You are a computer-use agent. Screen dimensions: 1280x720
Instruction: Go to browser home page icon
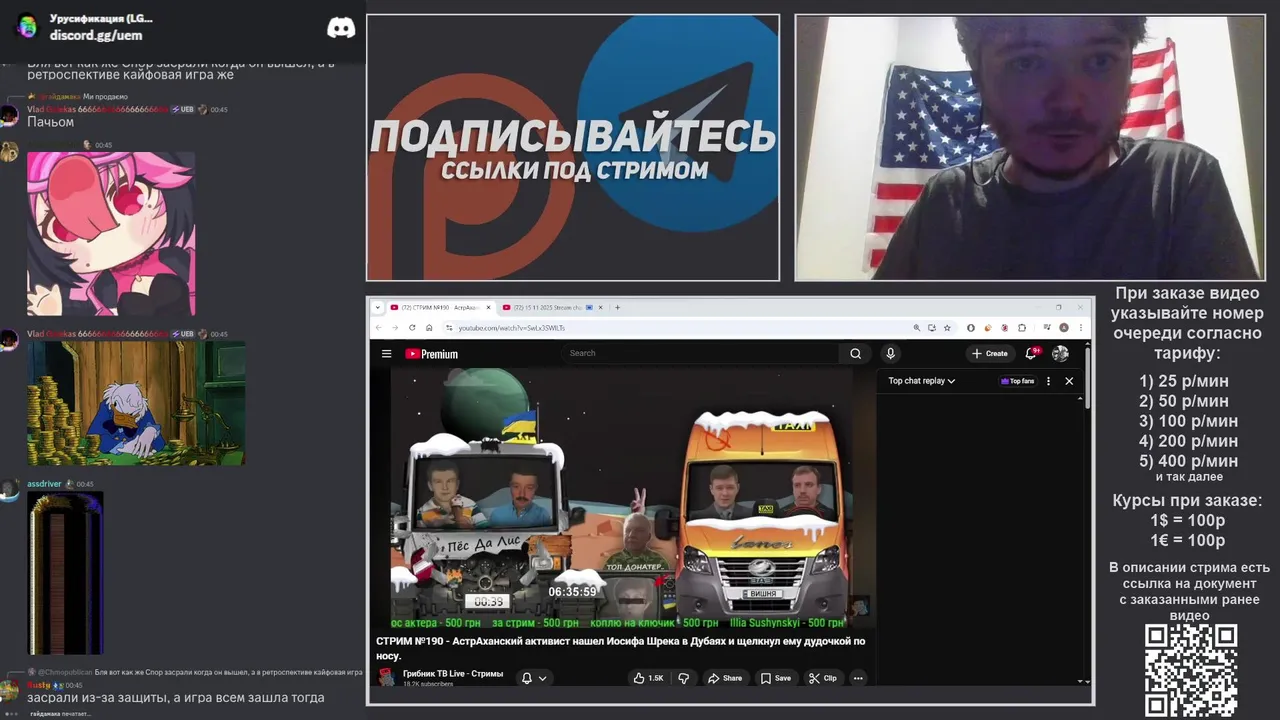(429, 327)
